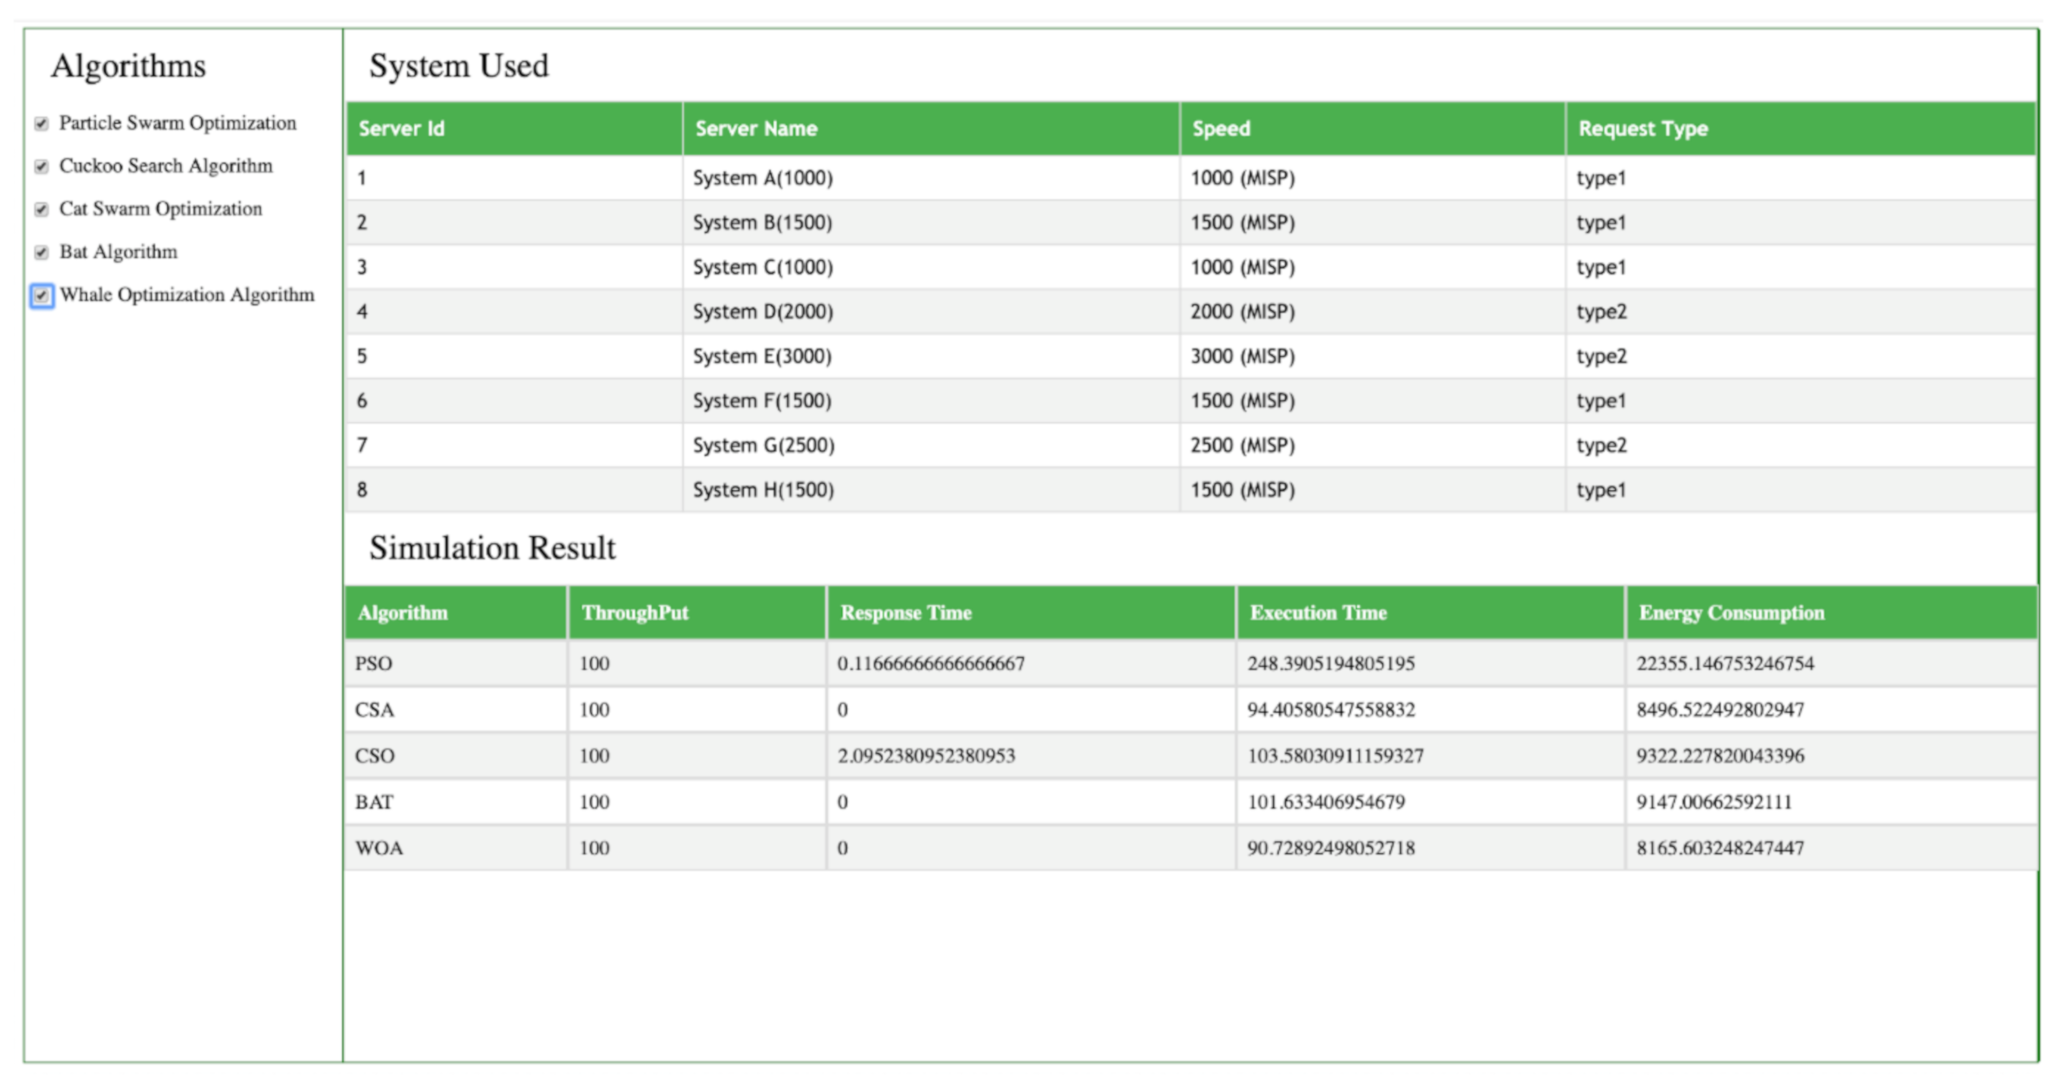
Task: Click the PSO energy consumption value
Action: [1725, 664]
